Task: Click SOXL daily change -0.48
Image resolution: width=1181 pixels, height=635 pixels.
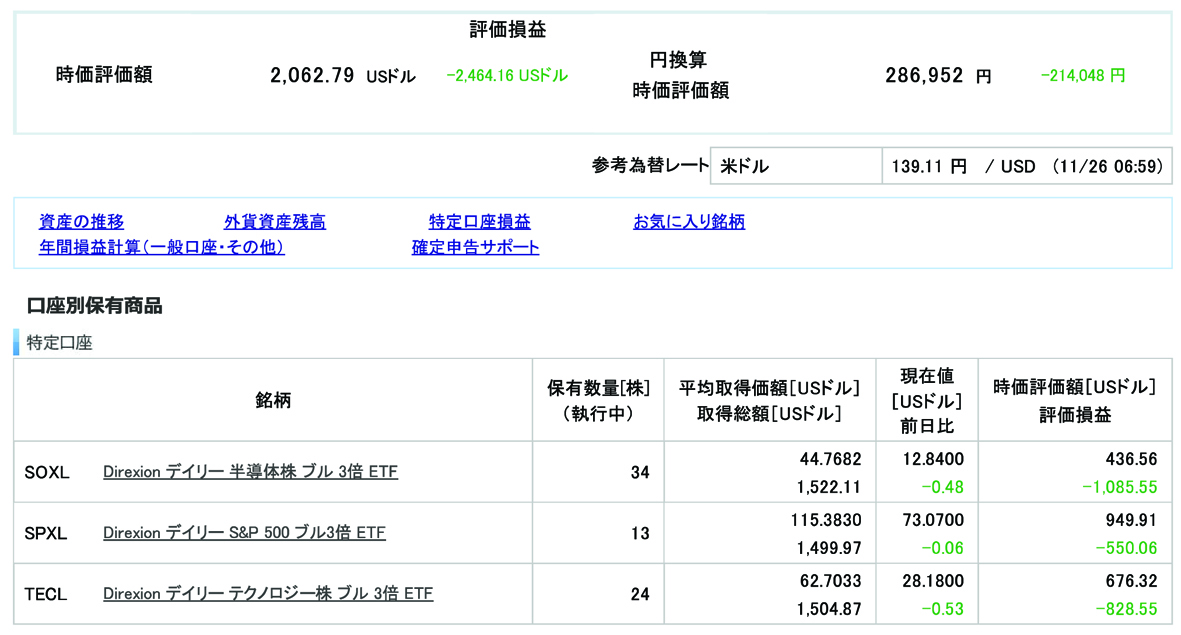Action: tap(942, 487)
